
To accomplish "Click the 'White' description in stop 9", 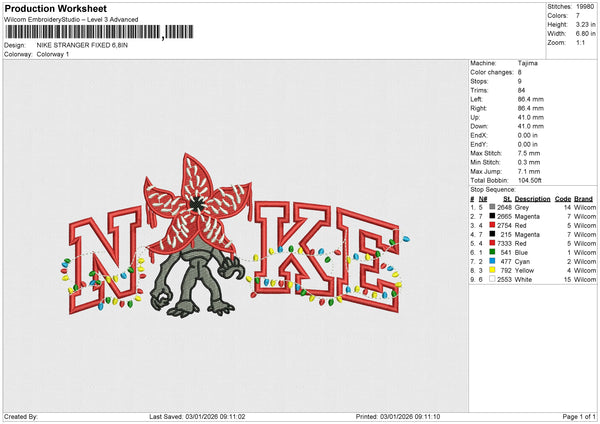I will (x=523, y=280).
